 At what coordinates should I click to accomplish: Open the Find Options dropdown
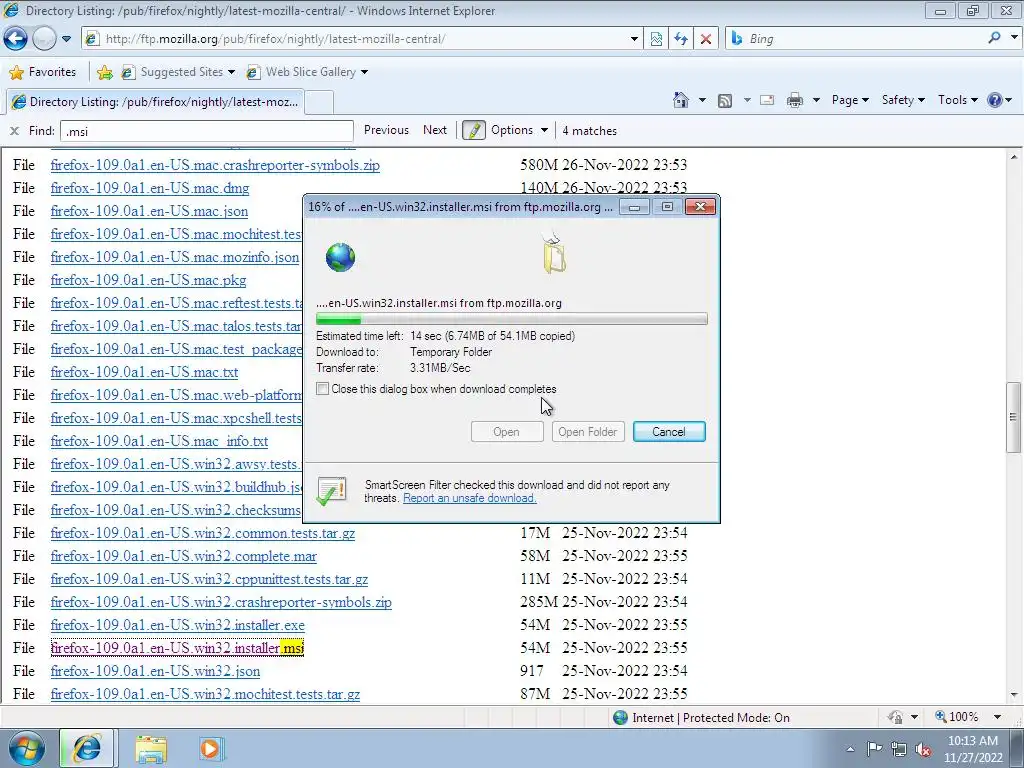[x=519, y=130]
